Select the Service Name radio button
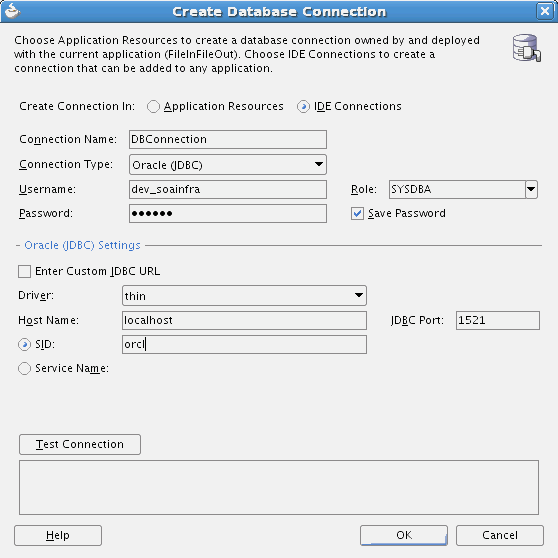The height and width of the screenshot is (558, 558). [x=25, y=368]
